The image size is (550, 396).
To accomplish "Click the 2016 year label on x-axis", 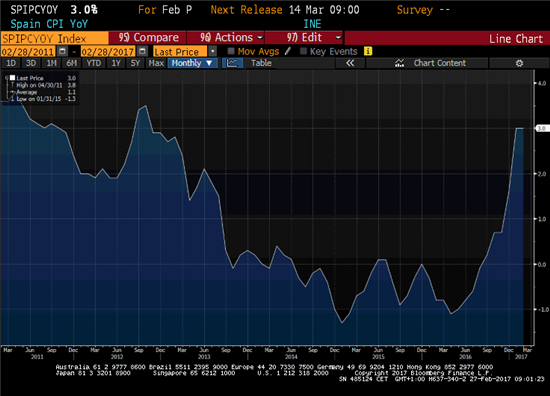I will 465,357.
